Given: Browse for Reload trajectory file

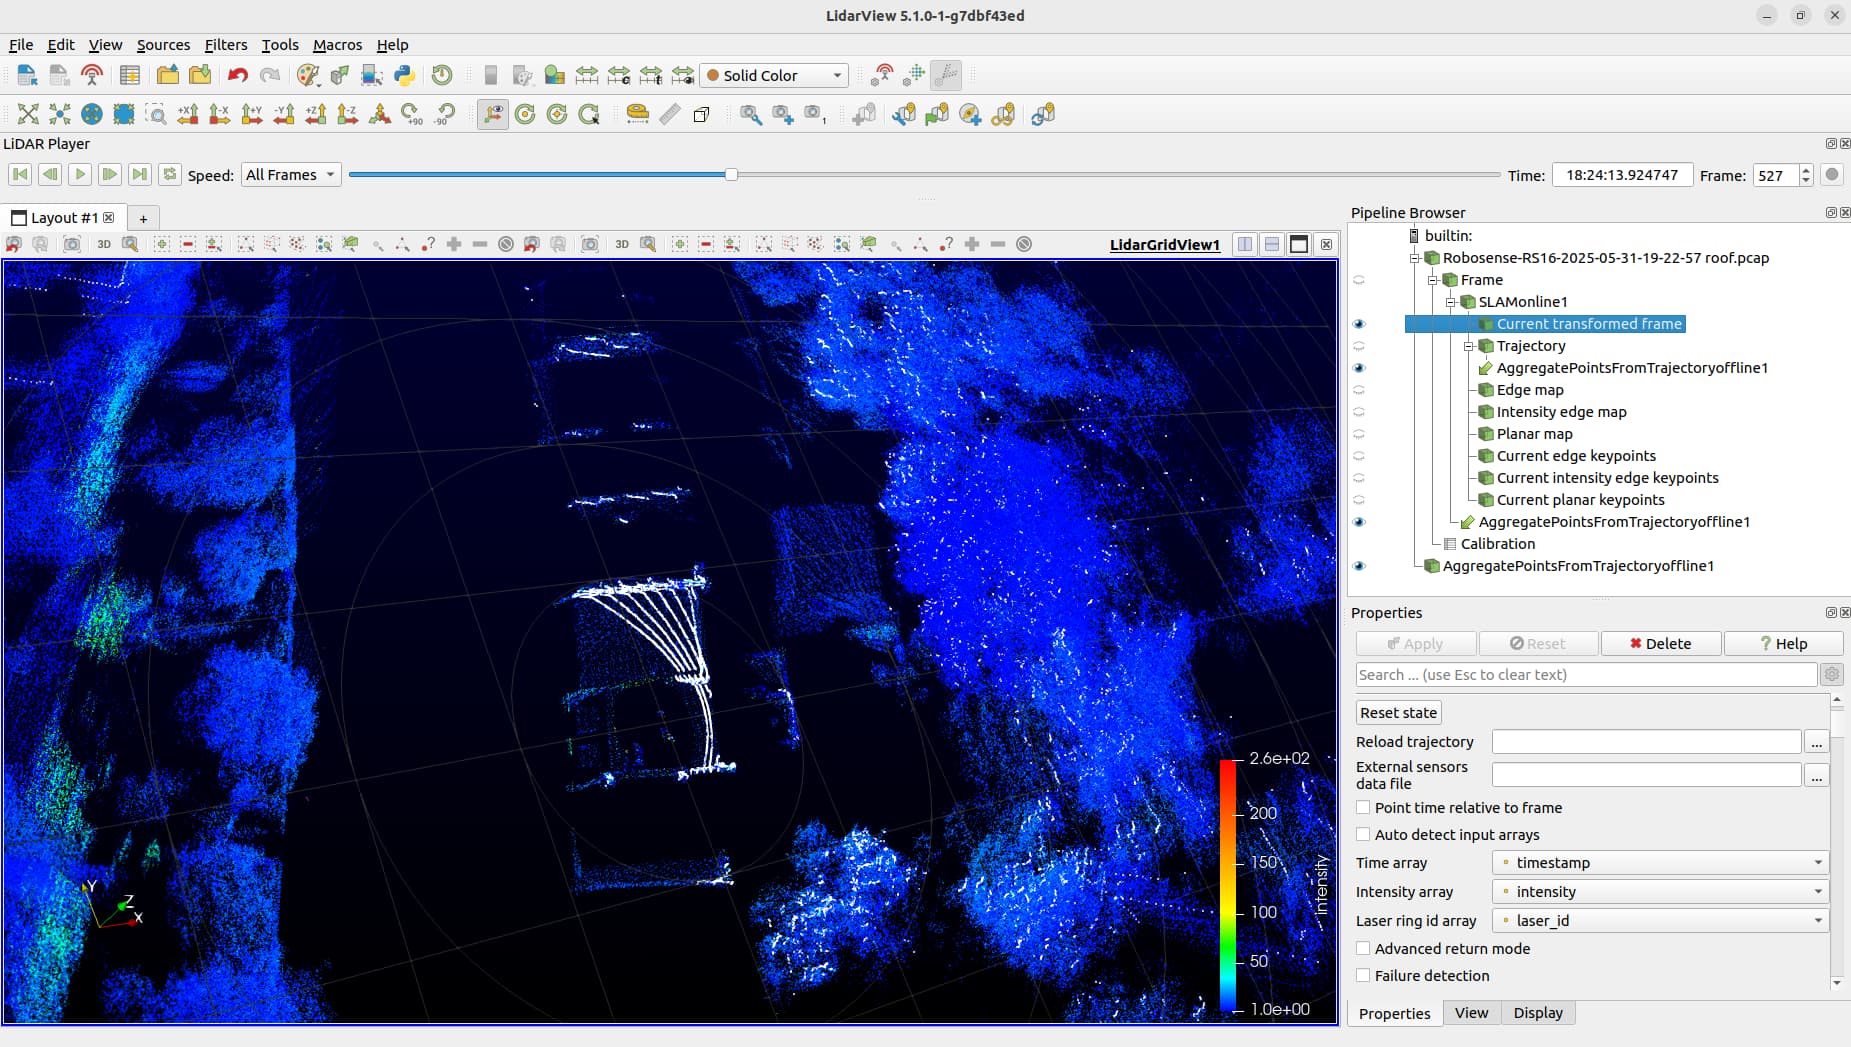Looking at the screenshot, I should pos(1816,742).
